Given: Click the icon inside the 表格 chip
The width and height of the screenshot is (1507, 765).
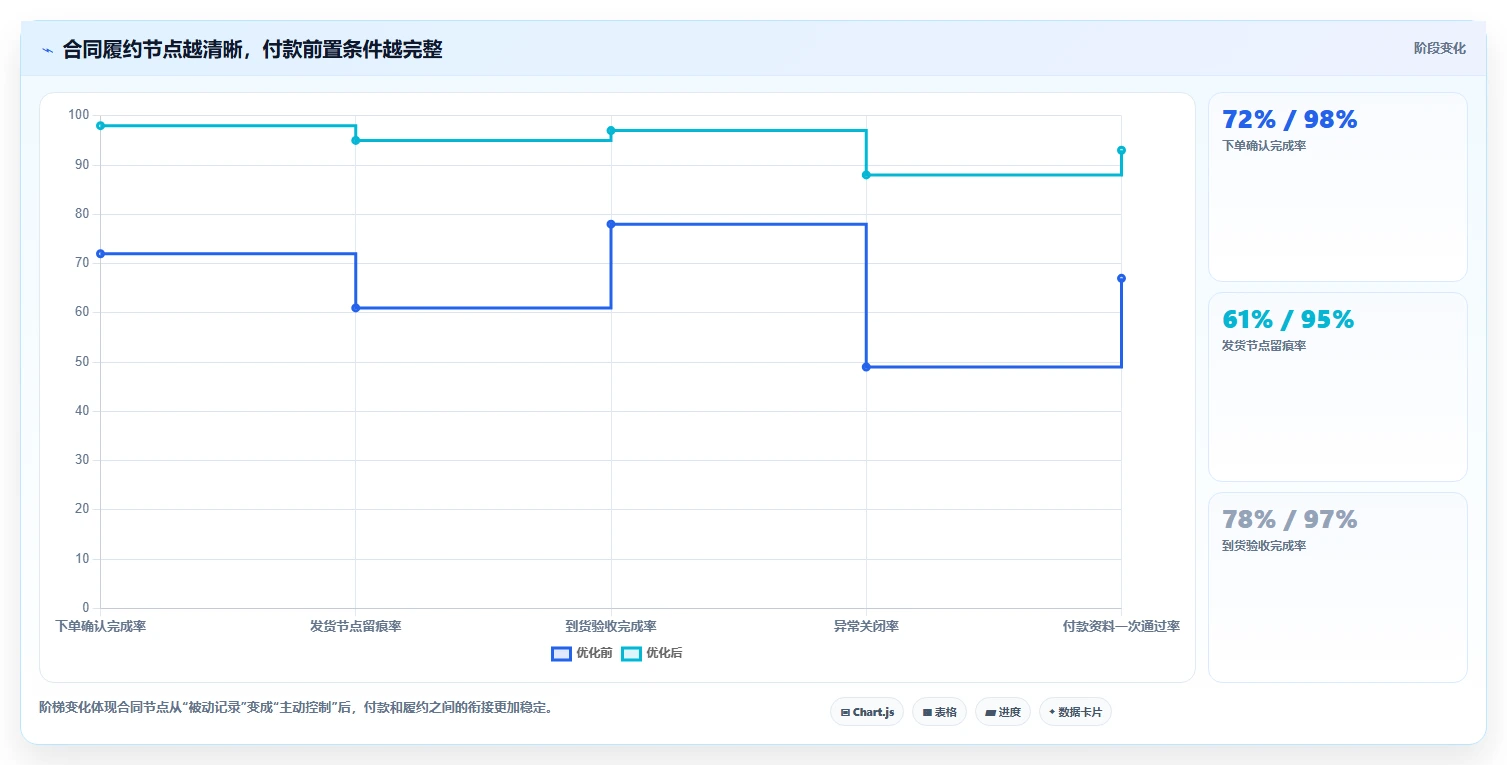Looking at the screenshot, I should [x=927, y=713].
